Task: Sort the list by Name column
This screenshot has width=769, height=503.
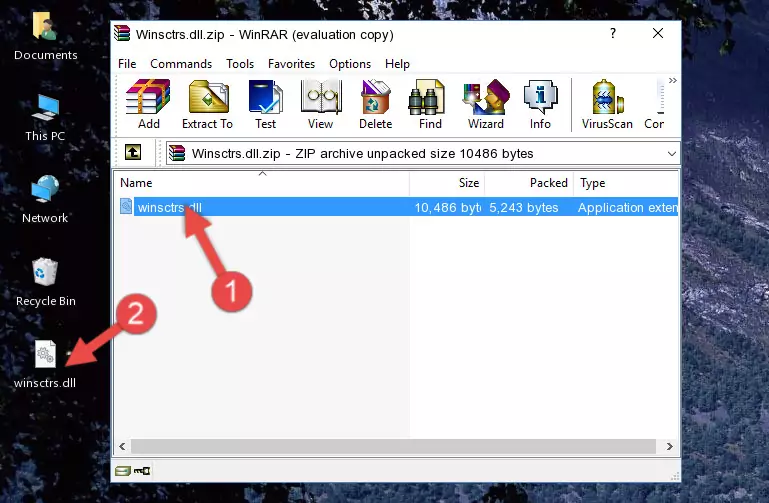Action: point(262,183)
